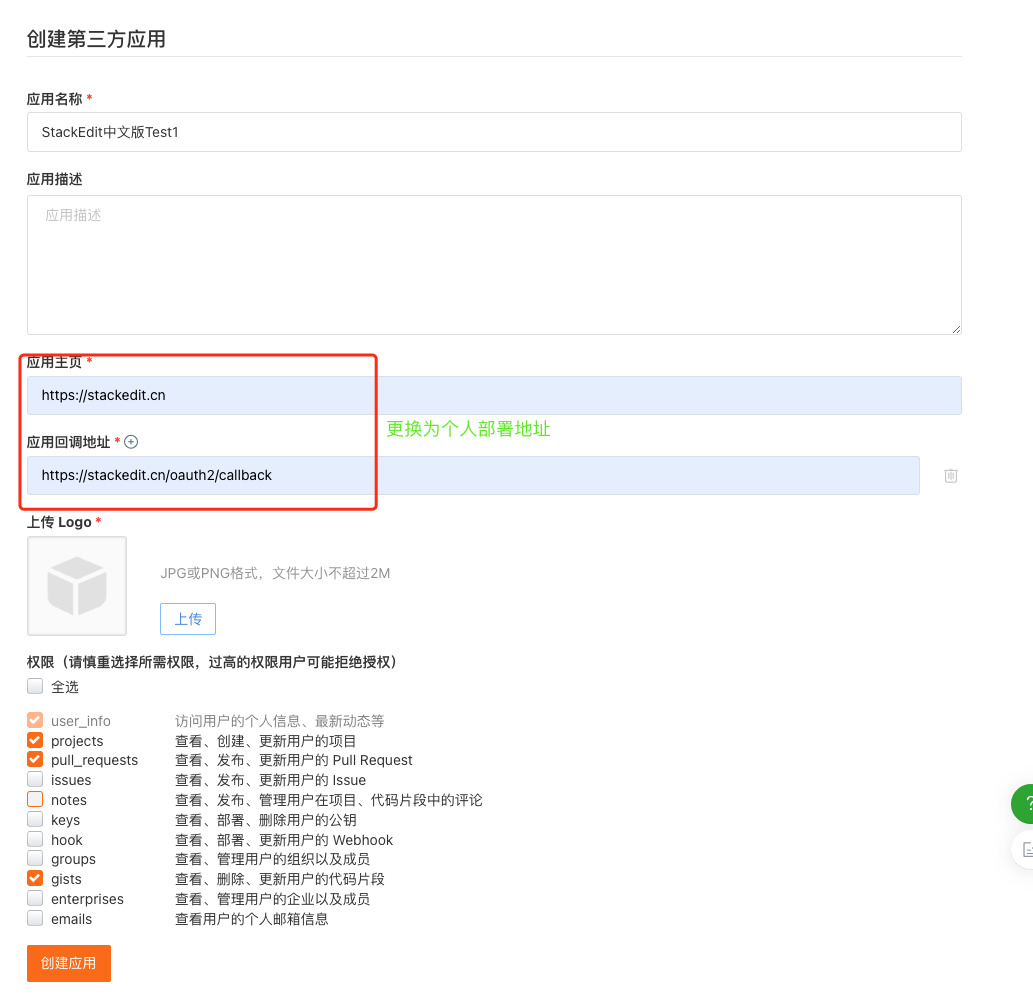Viewport: 1033px width, 1000px height.
Task: Click the feedback note icon below help
Action: (1024, 850)
